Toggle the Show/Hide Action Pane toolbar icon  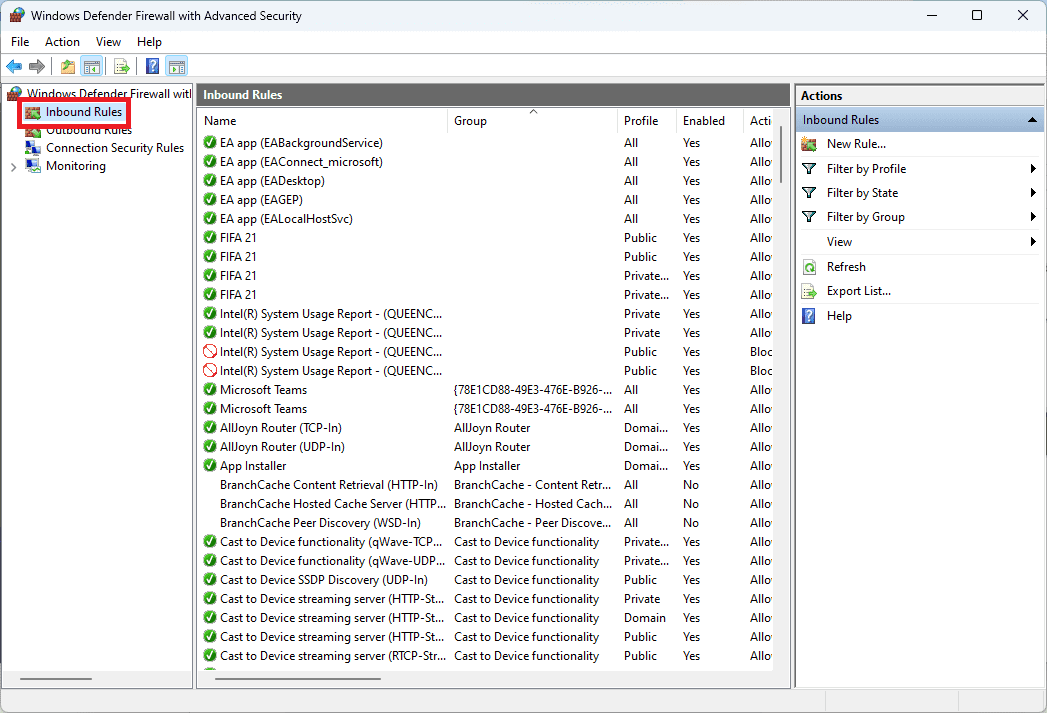pos(177,67)
